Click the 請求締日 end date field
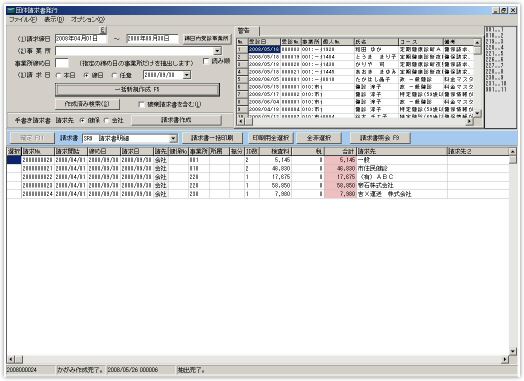 (152, 39)
